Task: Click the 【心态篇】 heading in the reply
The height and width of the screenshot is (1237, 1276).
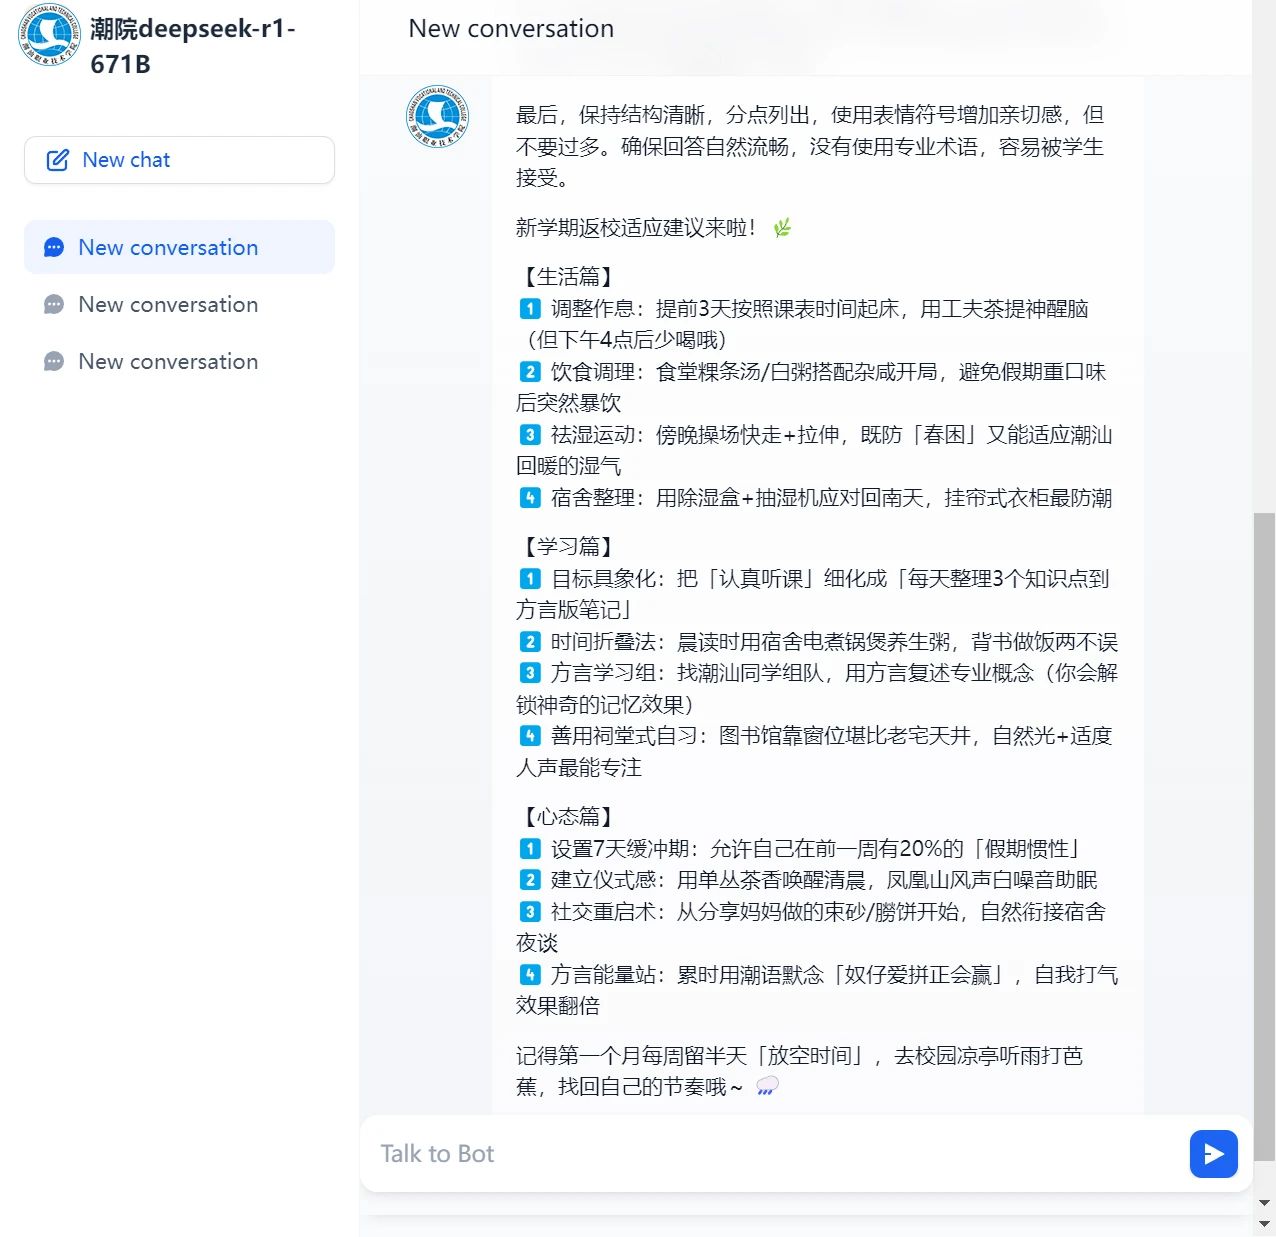Action: 568,817
